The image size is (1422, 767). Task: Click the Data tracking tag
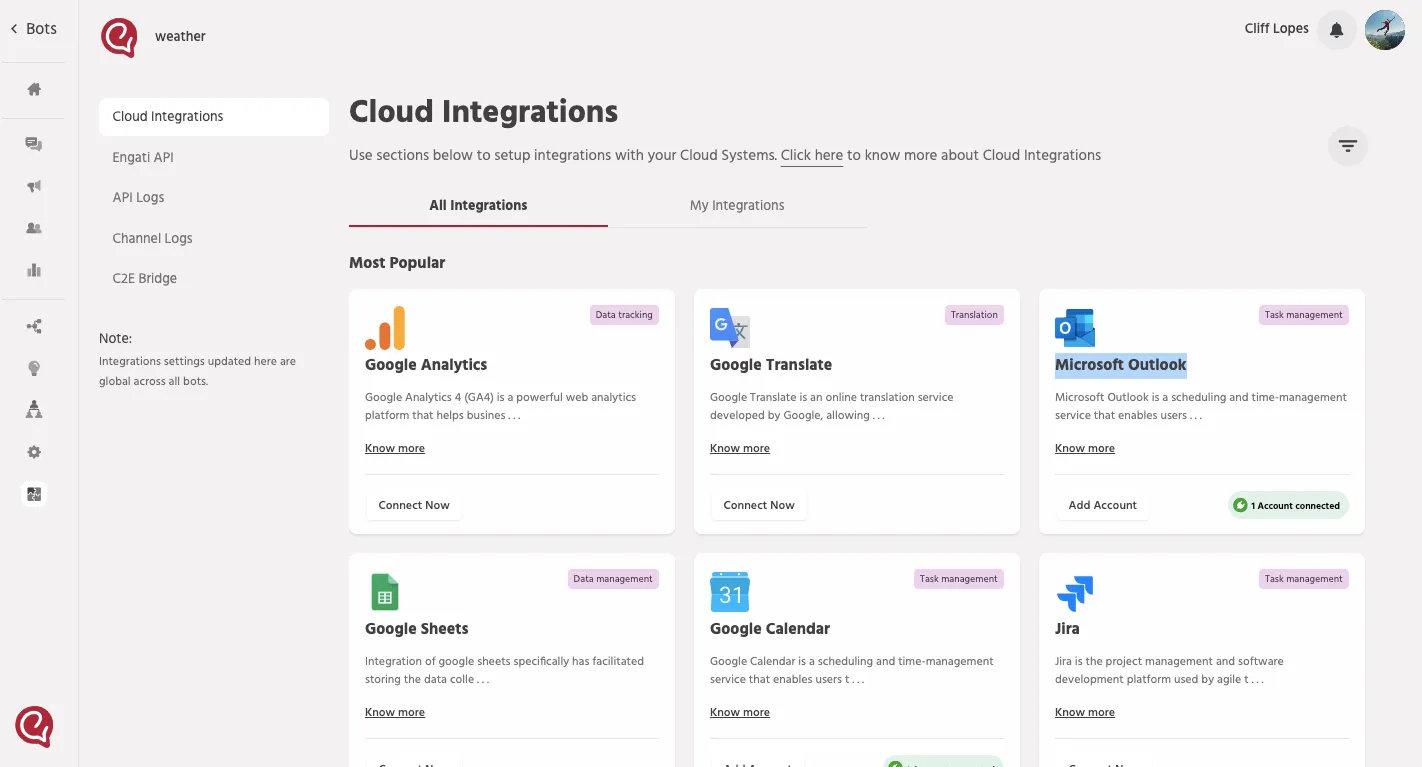pyautogui.click(x=624, y=315)
